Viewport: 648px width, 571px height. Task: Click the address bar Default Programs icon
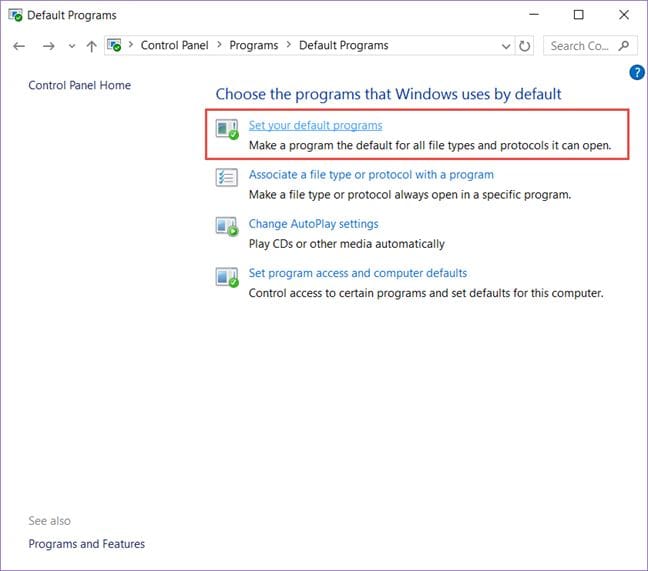coord(114,45)
